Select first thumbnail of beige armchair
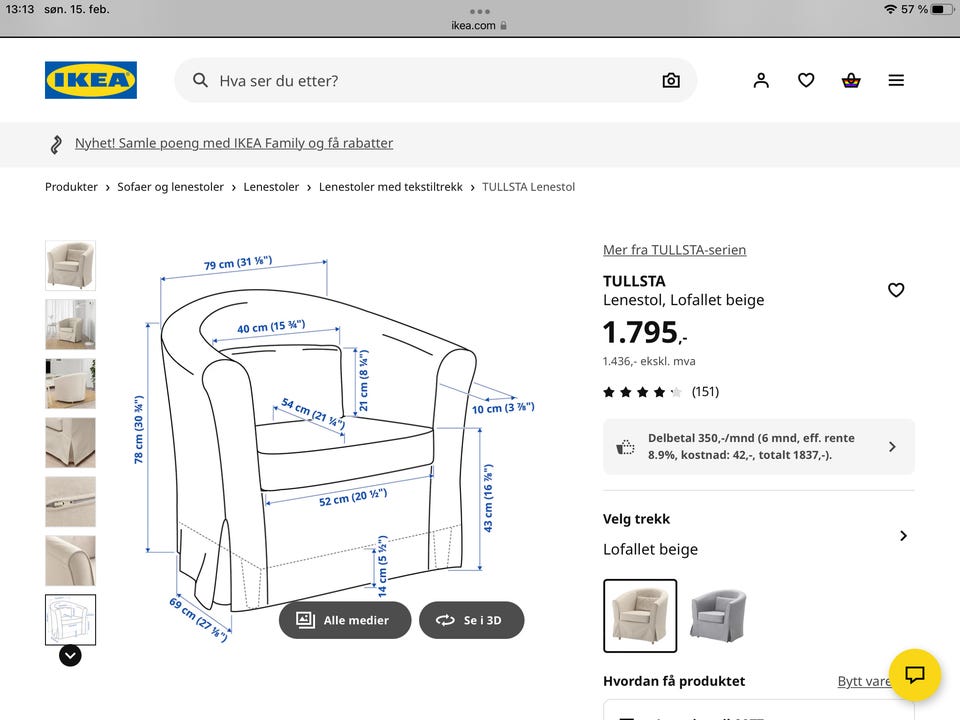 pos(70,265)
